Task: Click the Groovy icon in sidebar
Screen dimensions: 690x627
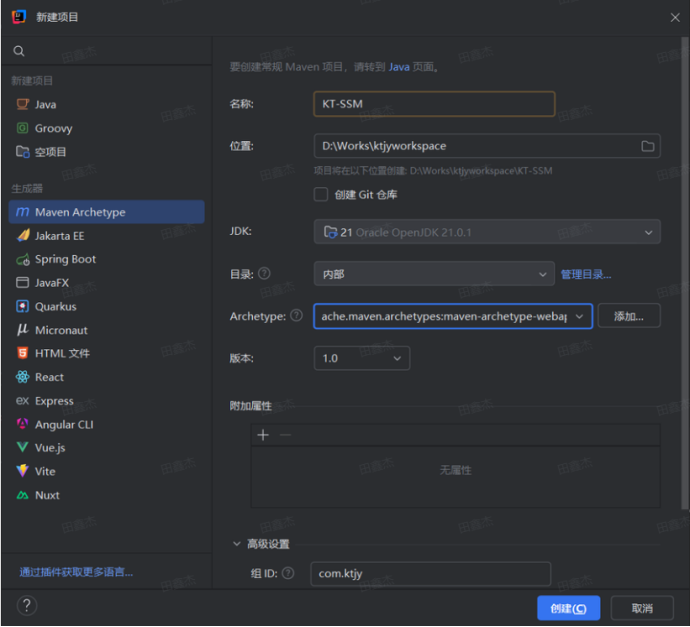Action: (x=22, y=128)
